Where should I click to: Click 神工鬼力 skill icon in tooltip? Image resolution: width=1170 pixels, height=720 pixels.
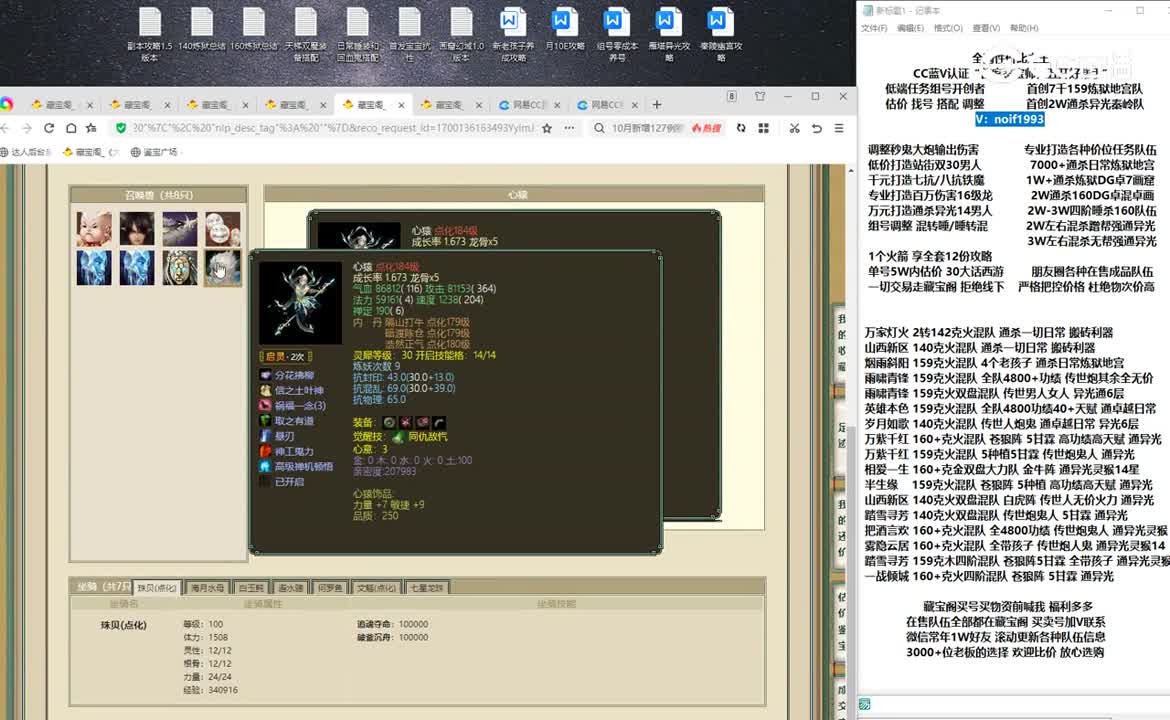[x=265, y=451]
